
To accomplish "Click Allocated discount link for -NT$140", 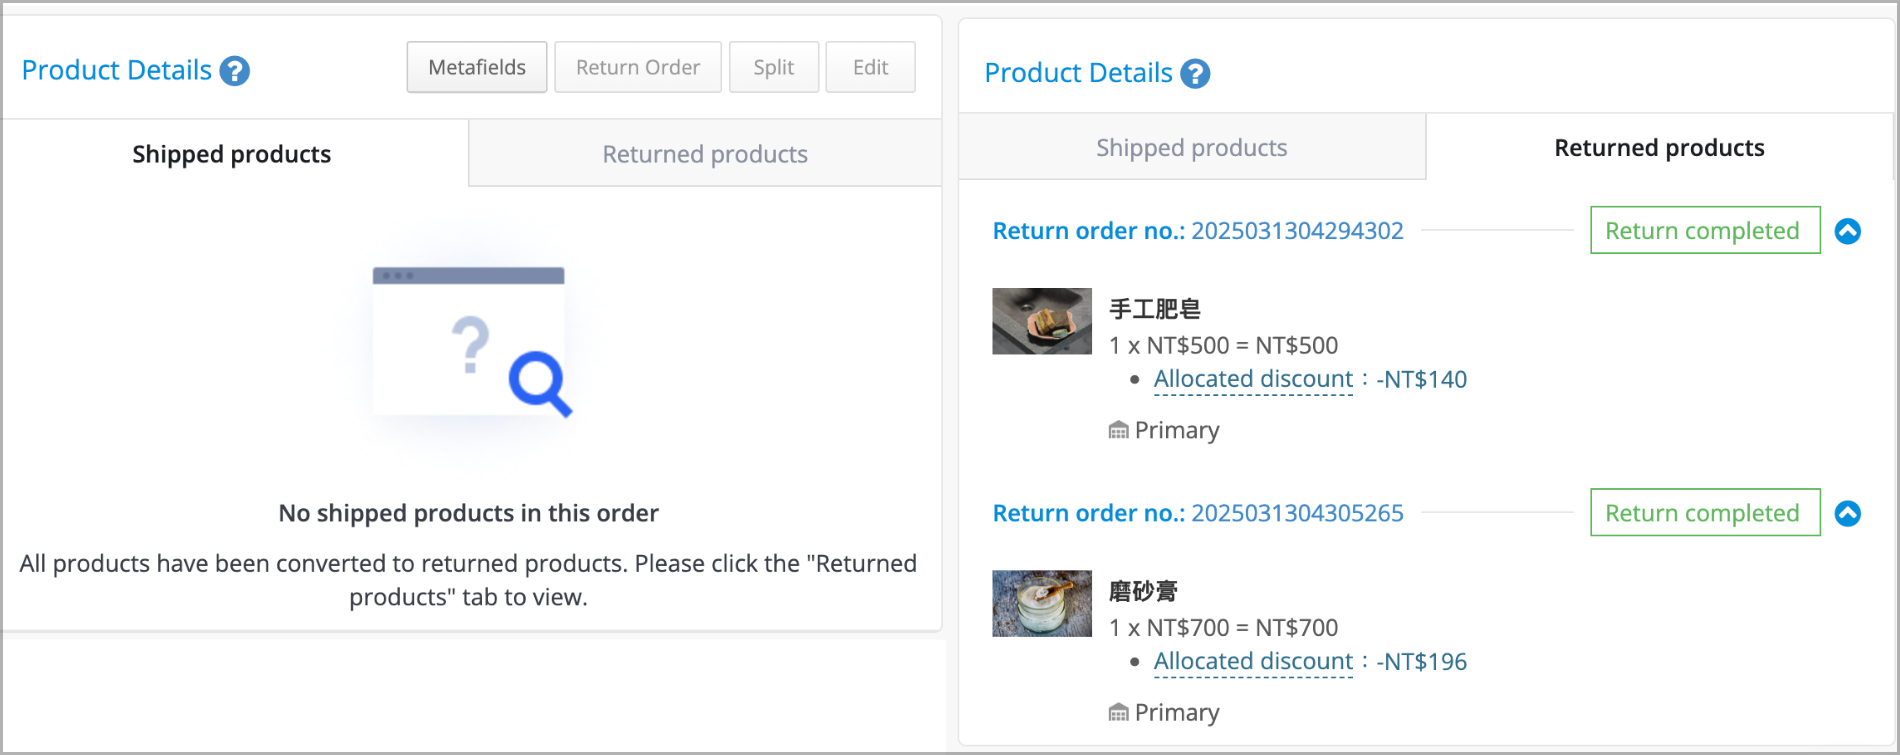I will click(1253, 379).
